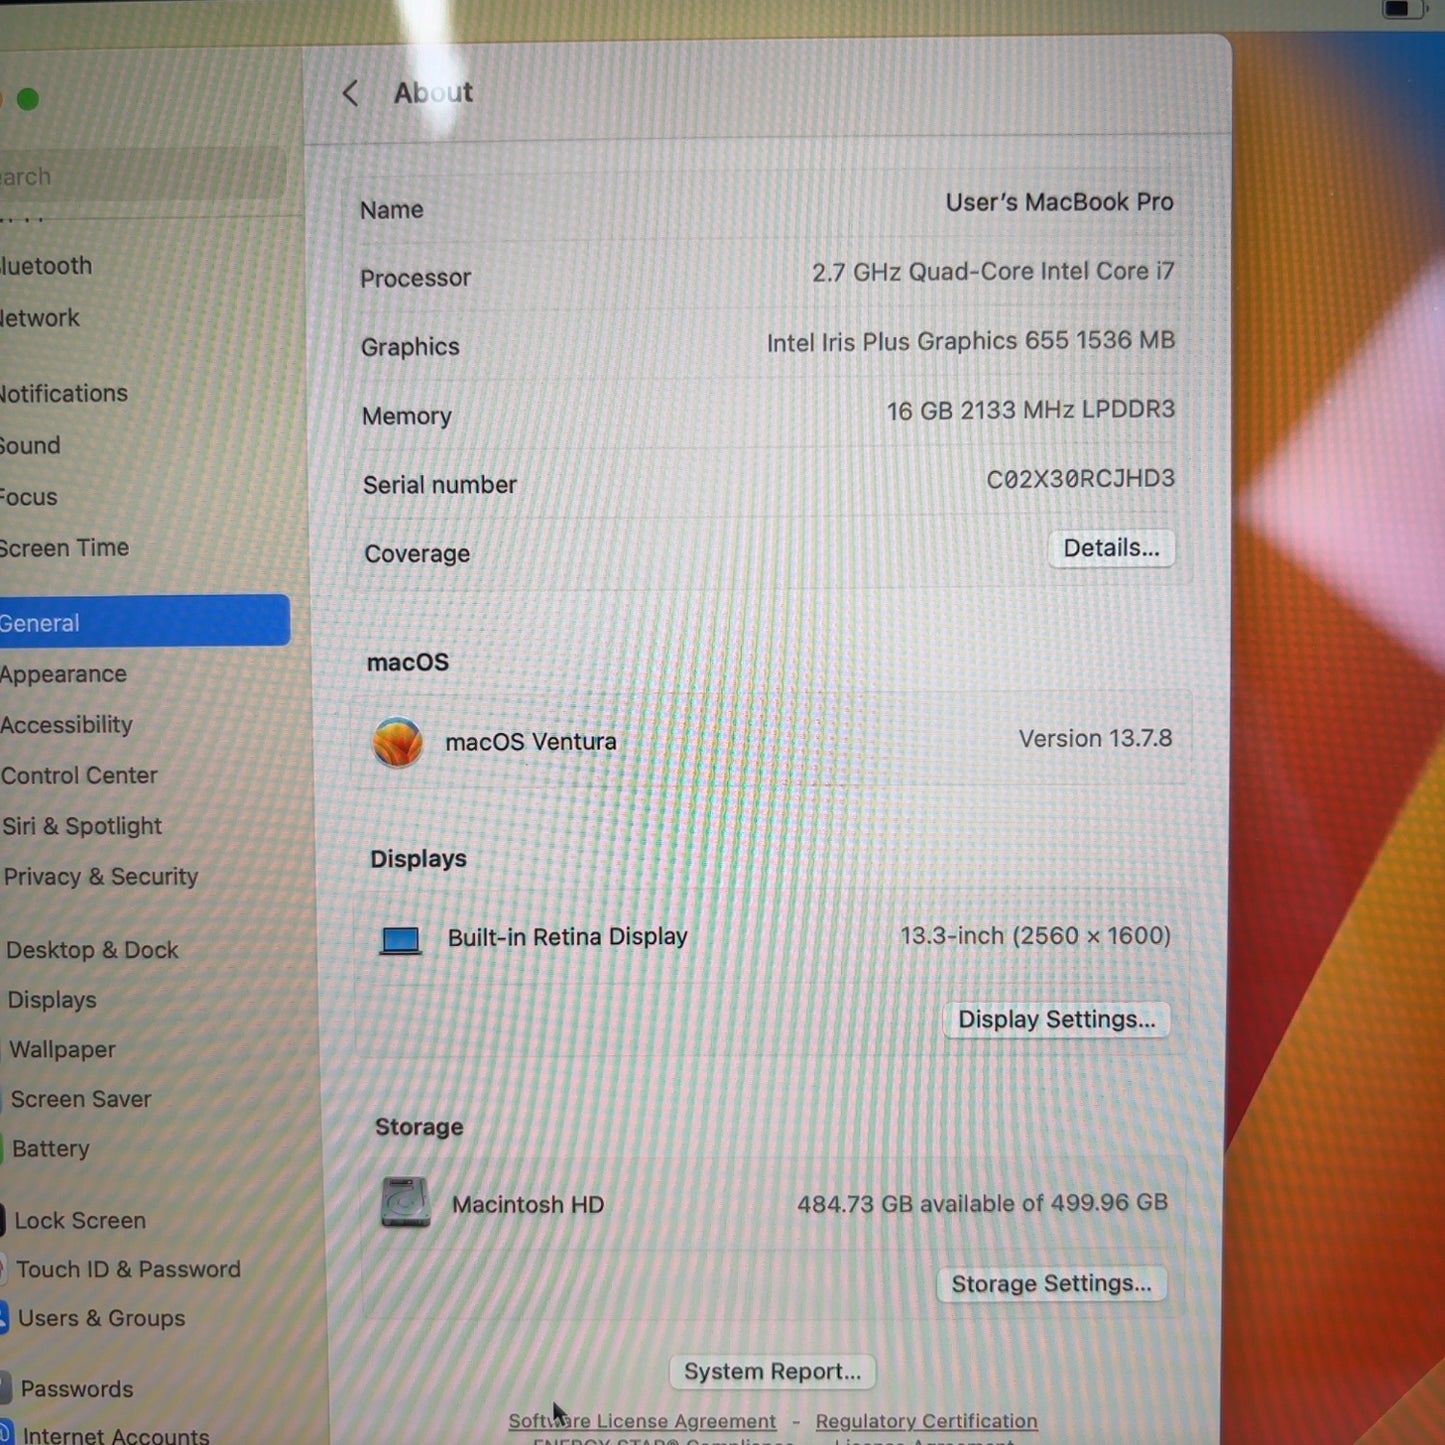Screen dimensions: 1445x1445
Task: Click the graphics value "Intel Iris Plus Graphics 655 1536 MB"
Action: (971, 342)
